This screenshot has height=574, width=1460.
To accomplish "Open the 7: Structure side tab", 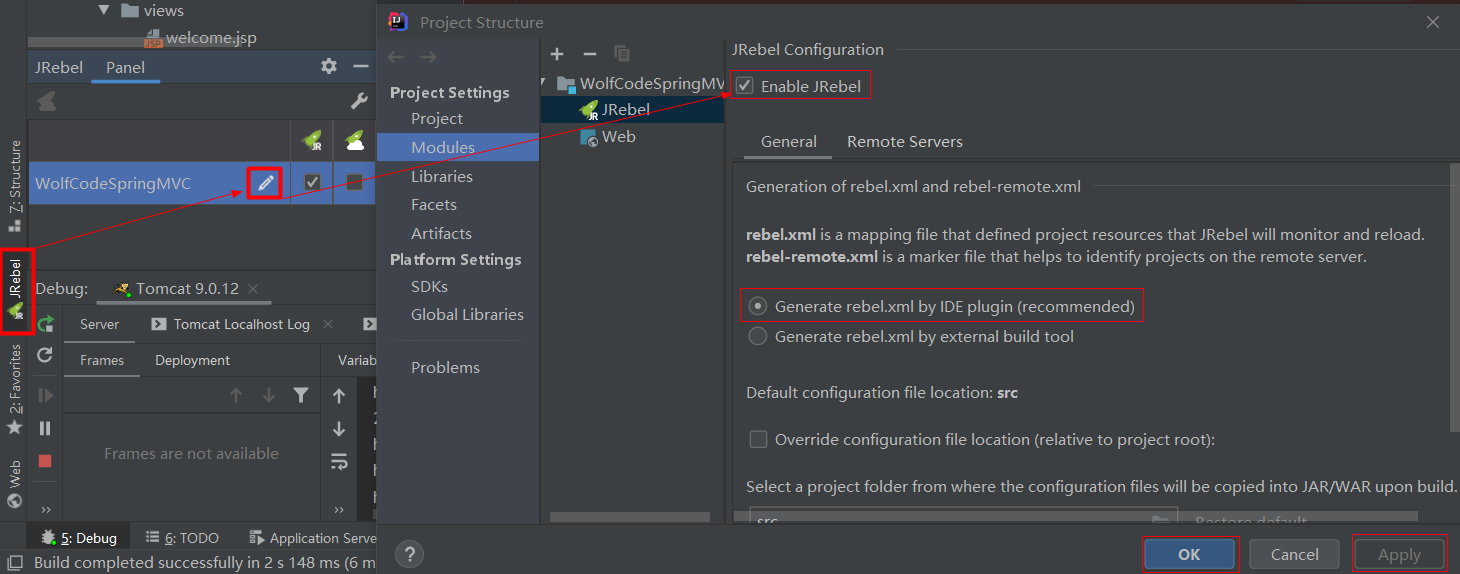I will coord(14,186).
